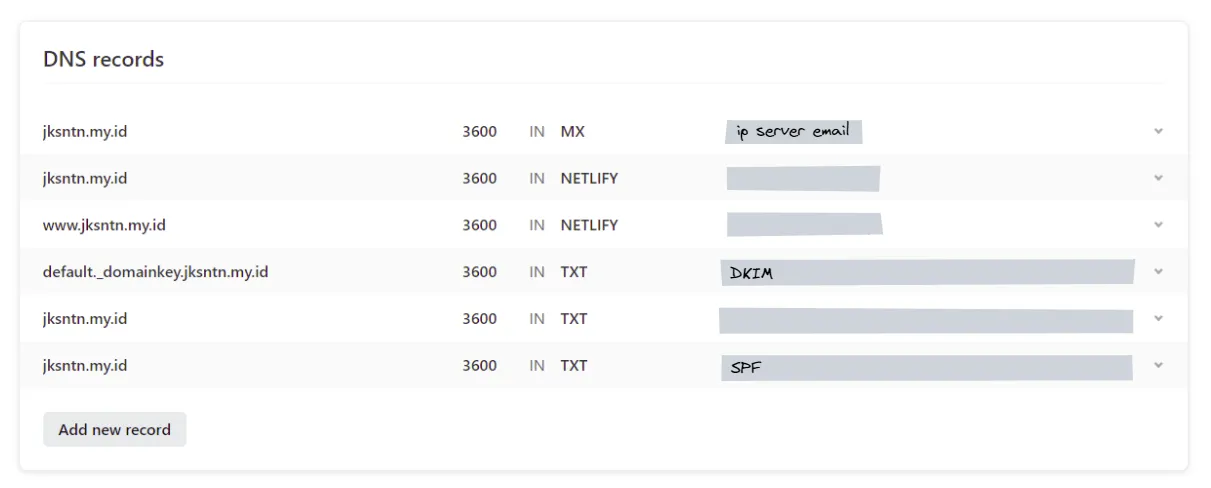Click the jksntn.my.id name in MX row

85,131
